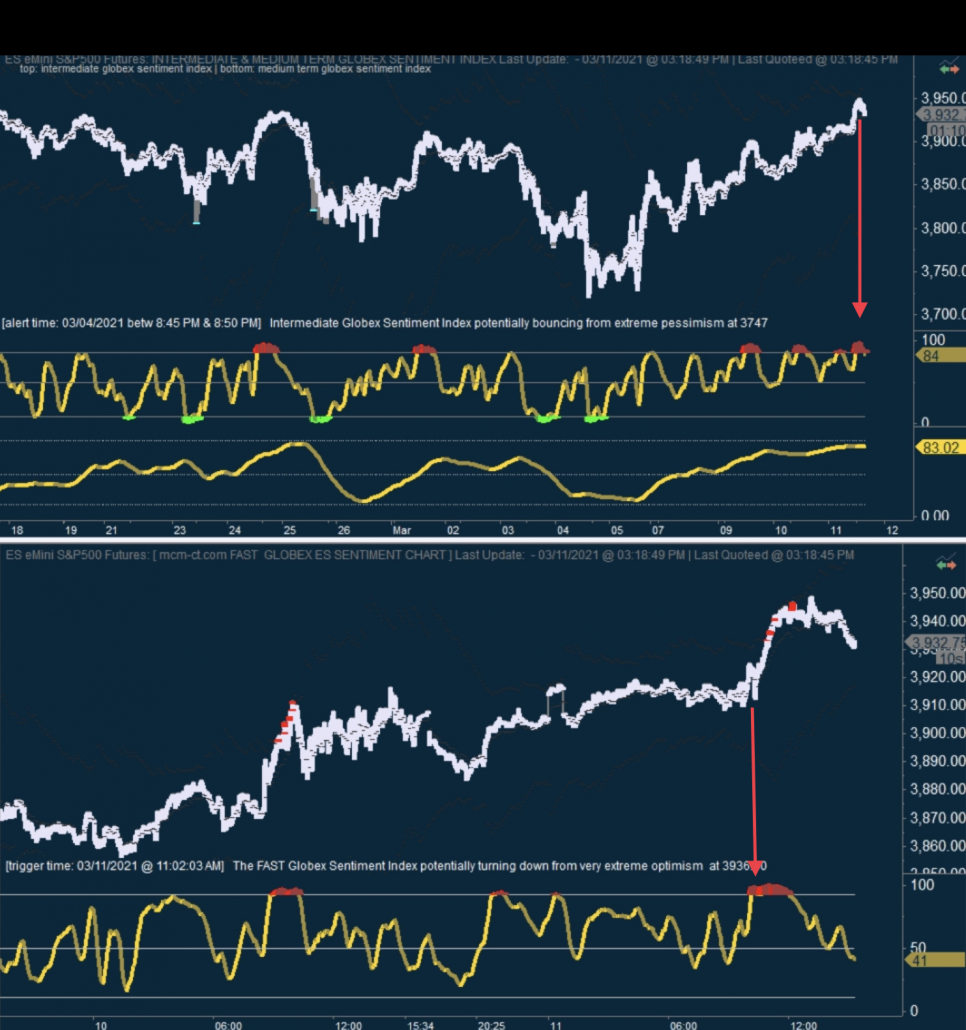966x1030 pixels.
Task: Click the 21 date label on the time axis
Action: [x=111, y=530]
